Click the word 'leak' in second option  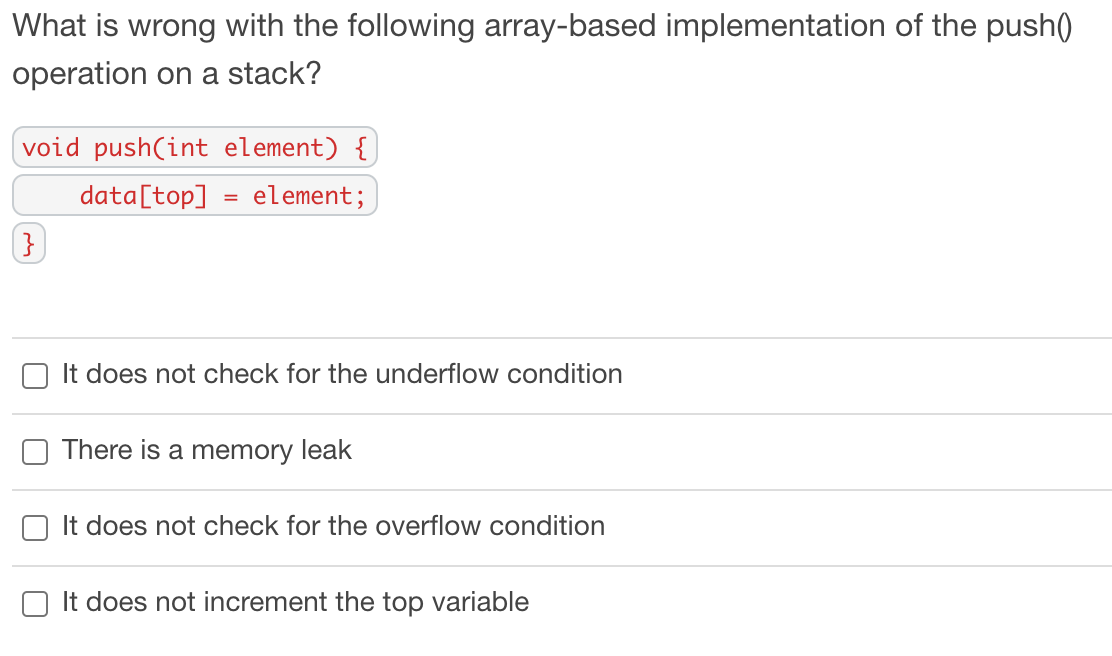point(326,450)
